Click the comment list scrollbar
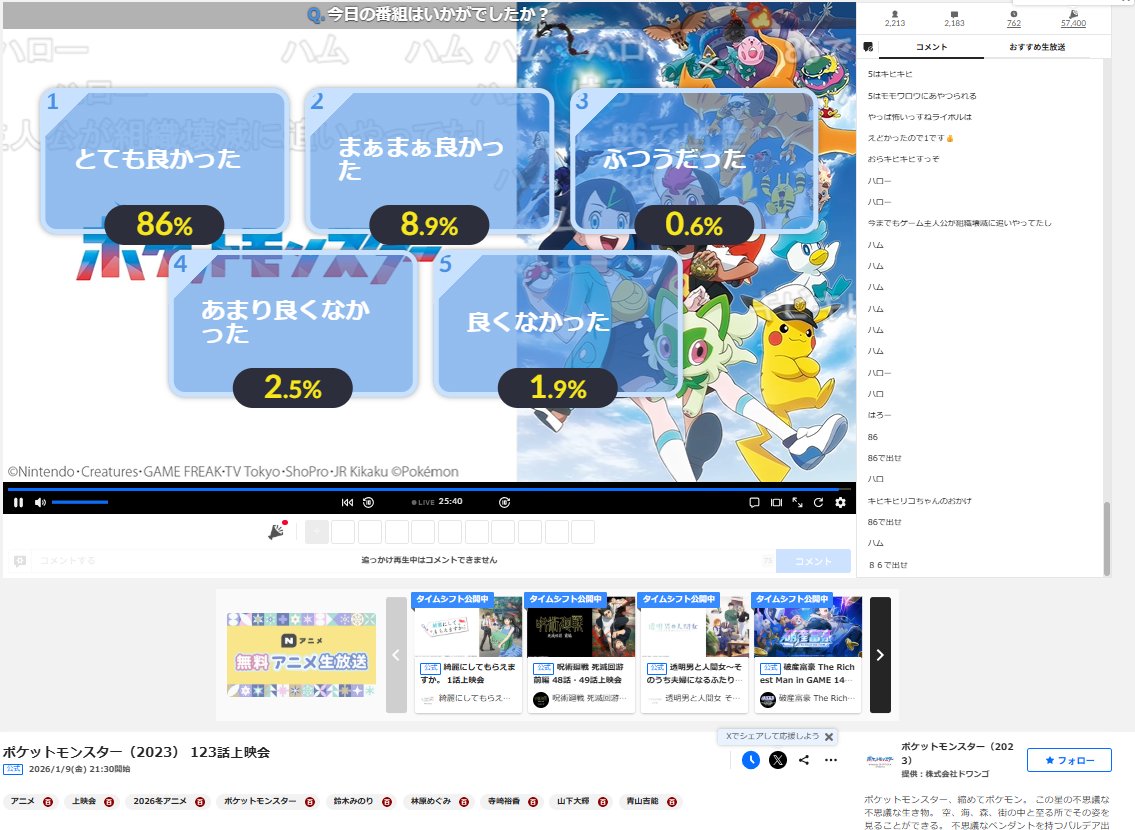The height and width of the screenshot is (830, 1135). click(x=1107, y=538)
